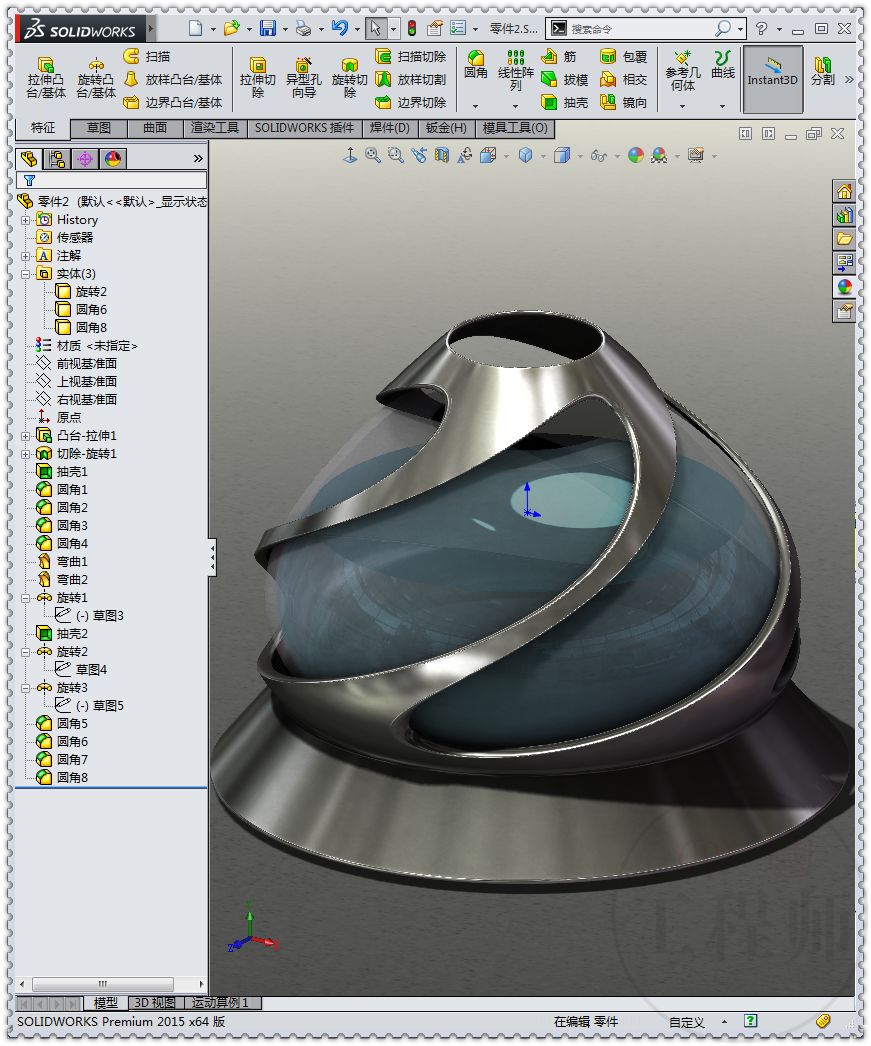Click the feature tree filter field

[x=111, y=180]
